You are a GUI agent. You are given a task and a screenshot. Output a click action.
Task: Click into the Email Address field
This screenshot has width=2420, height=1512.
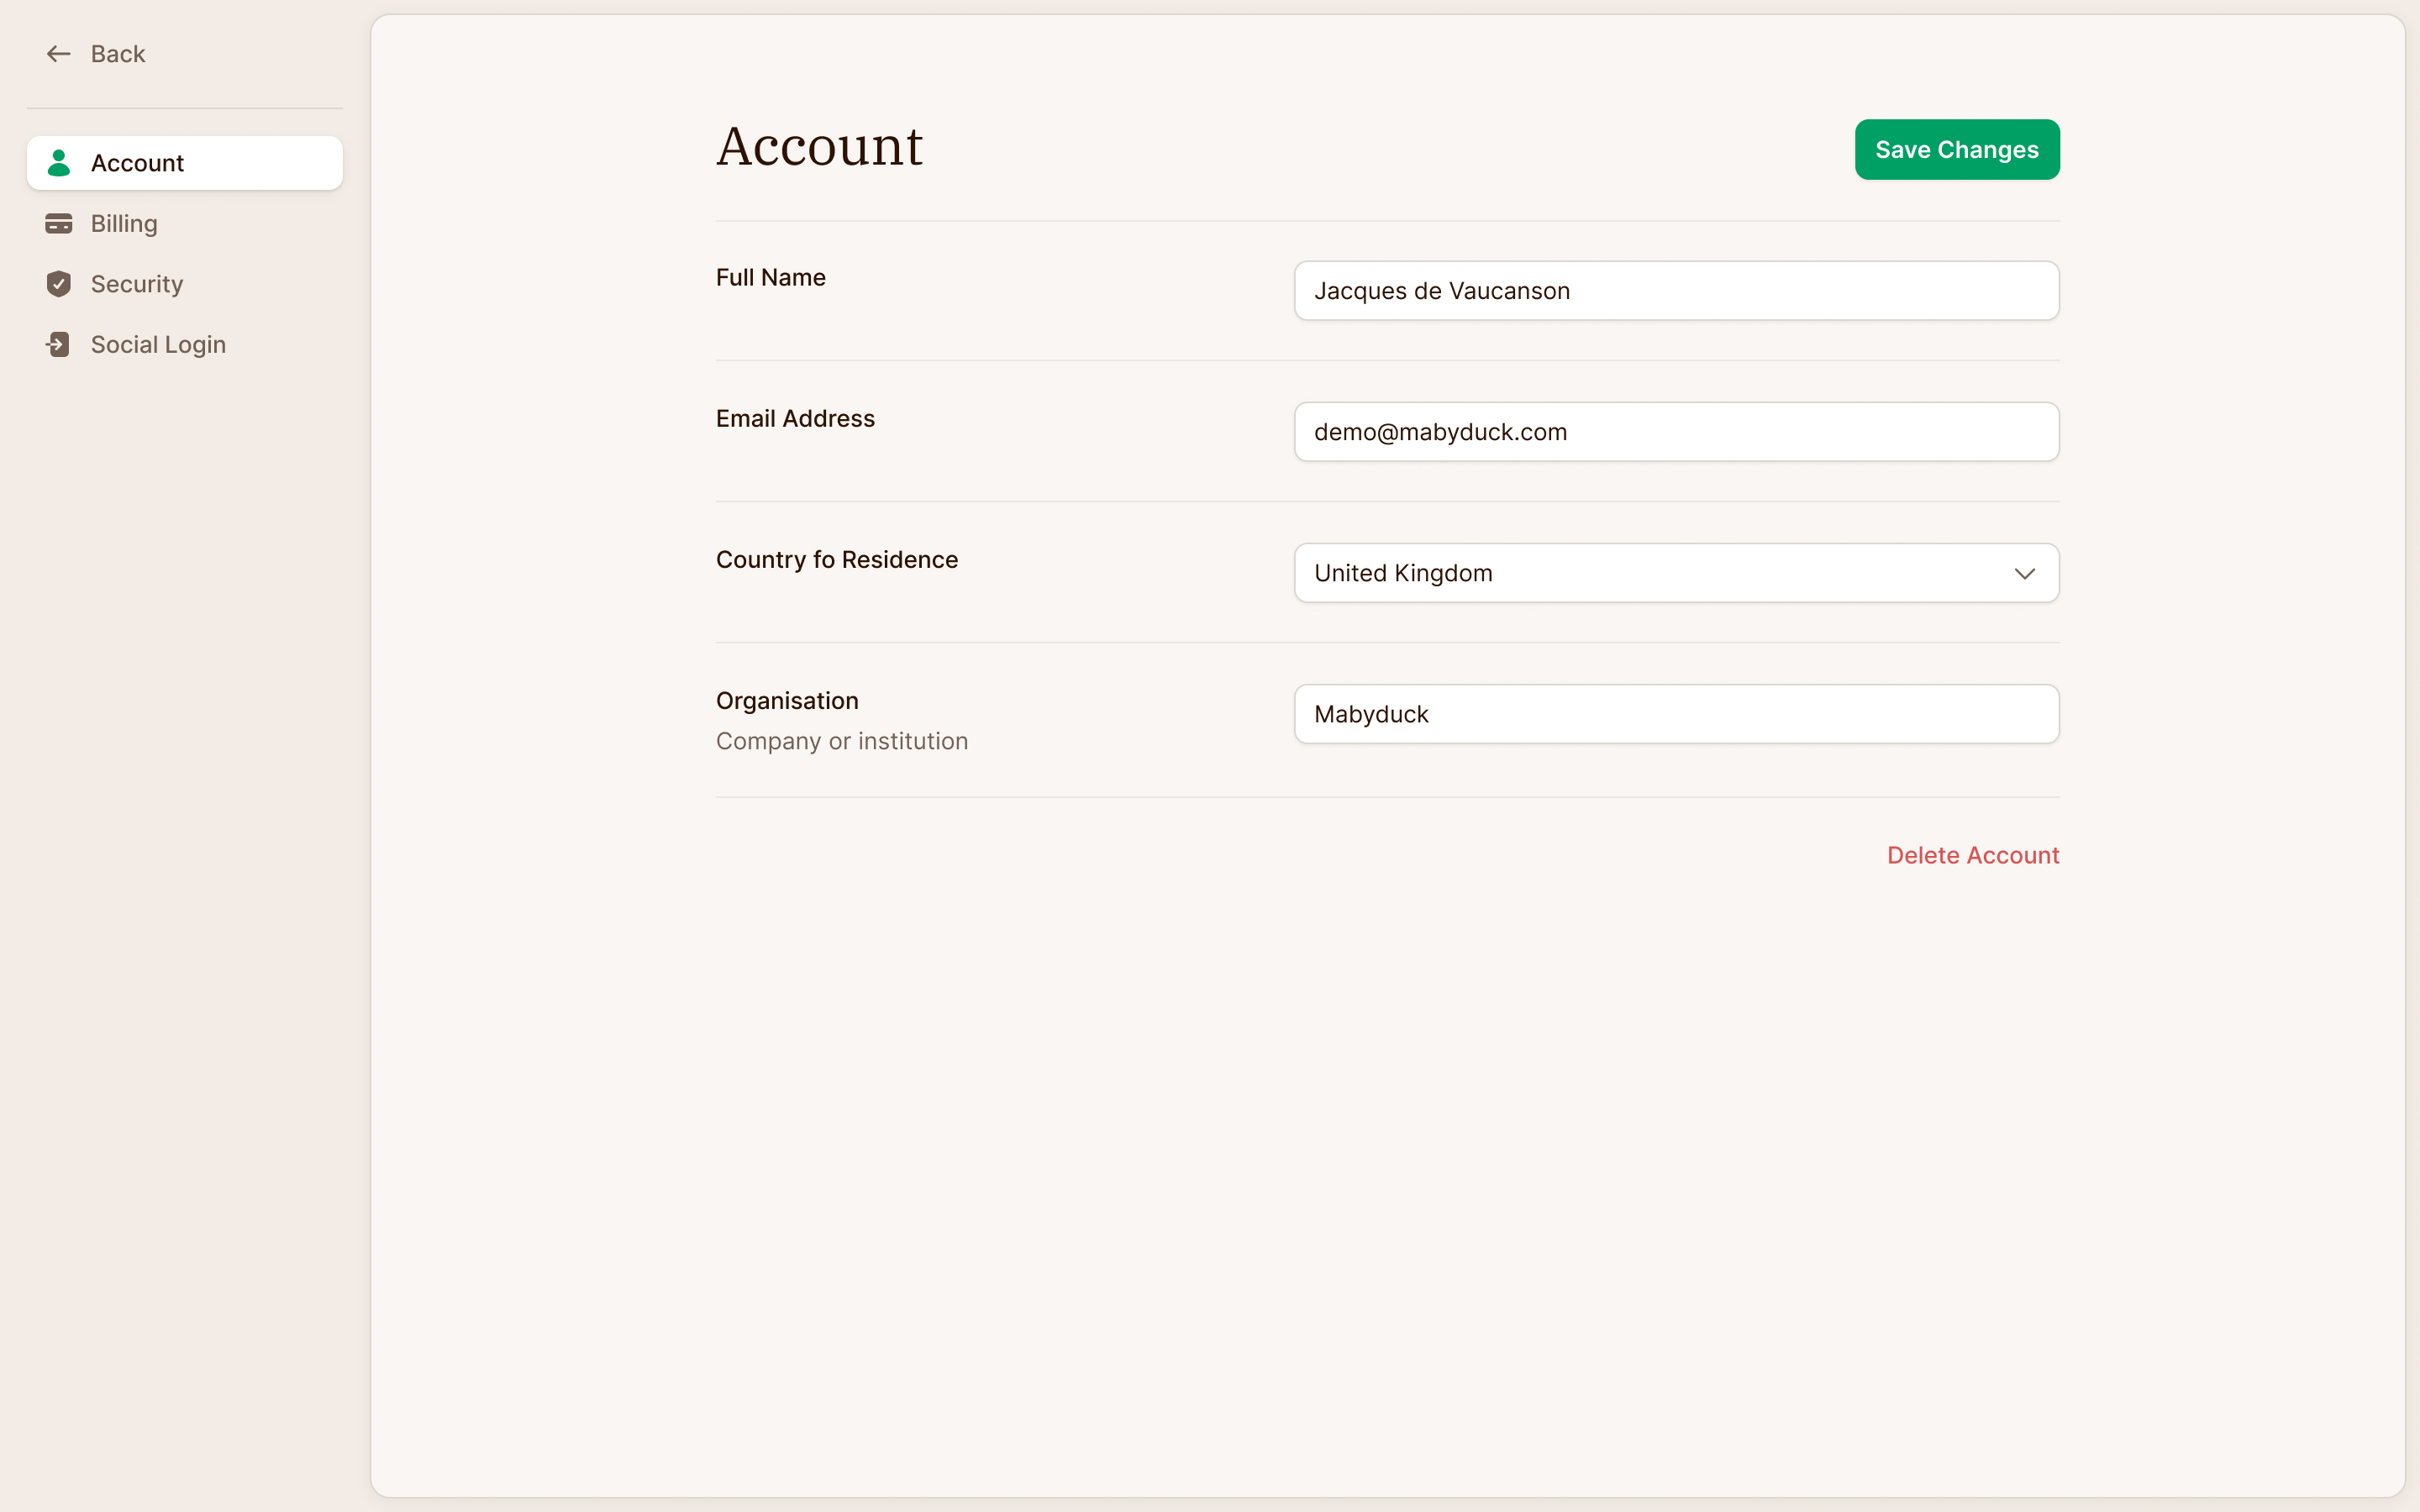pyautogui.click(x=1677, y=432)
